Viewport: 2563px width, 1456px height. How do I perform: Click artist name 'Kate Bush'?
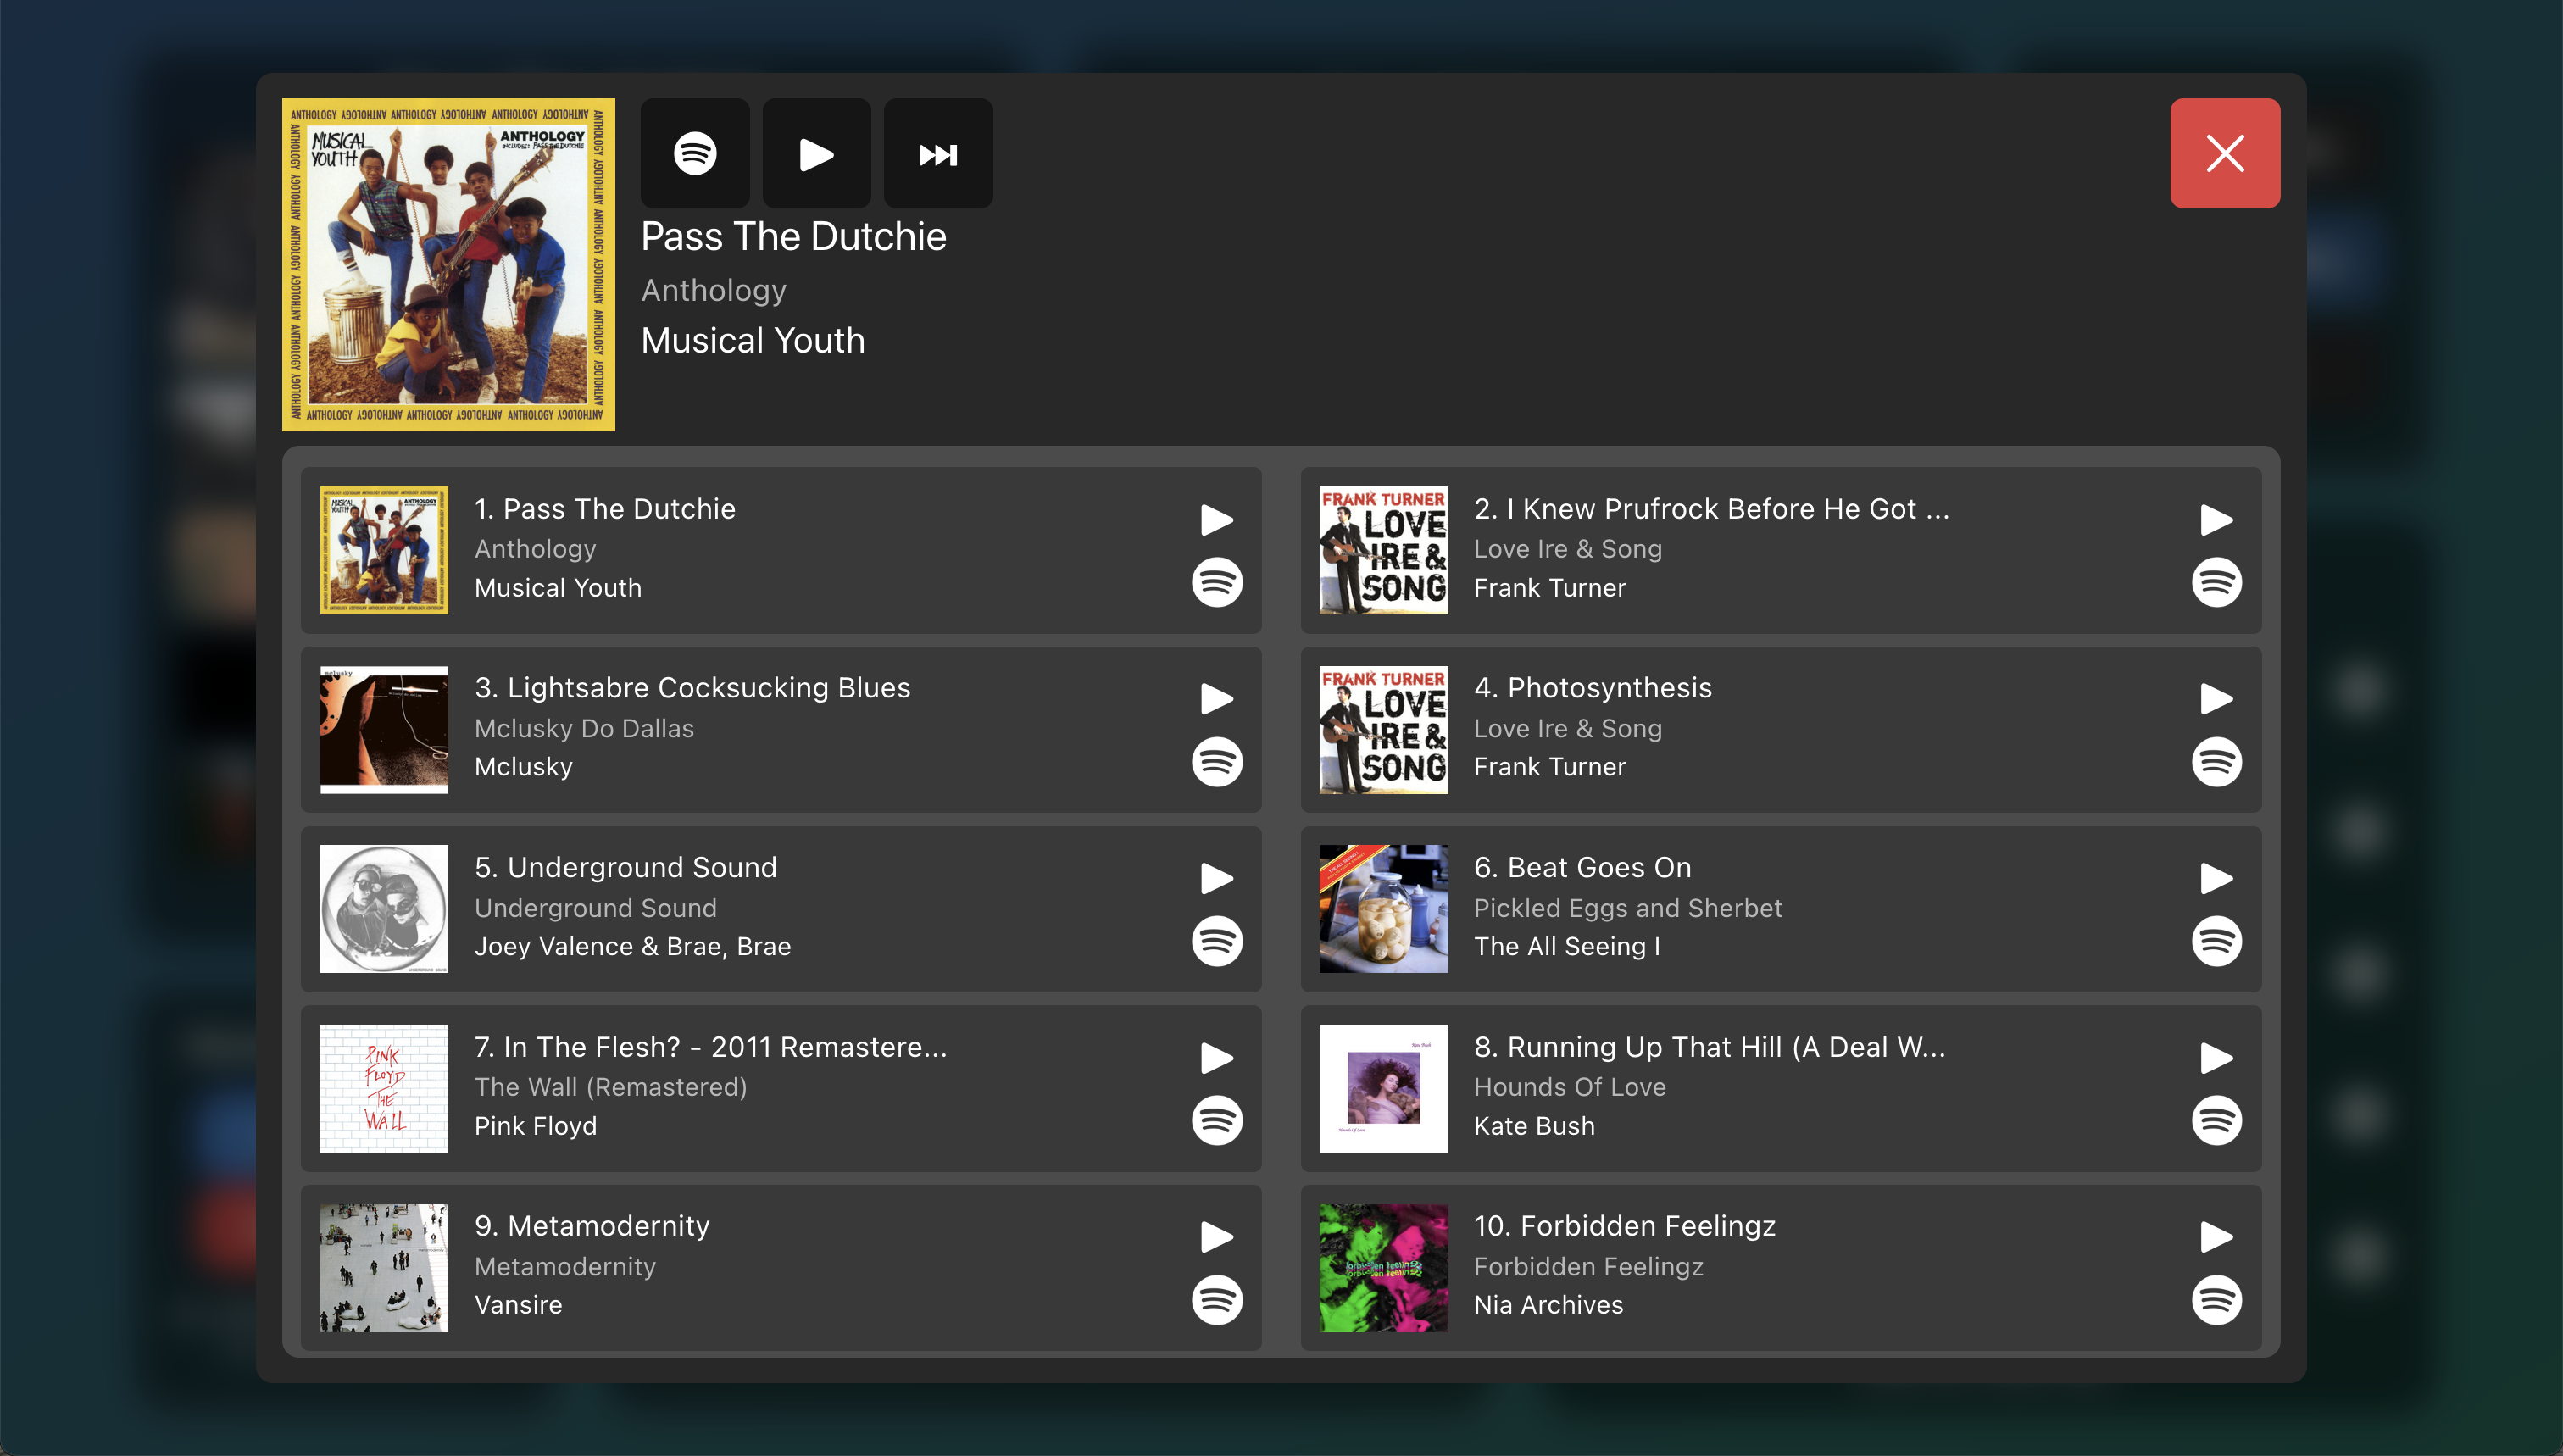pos(1535,1126)
